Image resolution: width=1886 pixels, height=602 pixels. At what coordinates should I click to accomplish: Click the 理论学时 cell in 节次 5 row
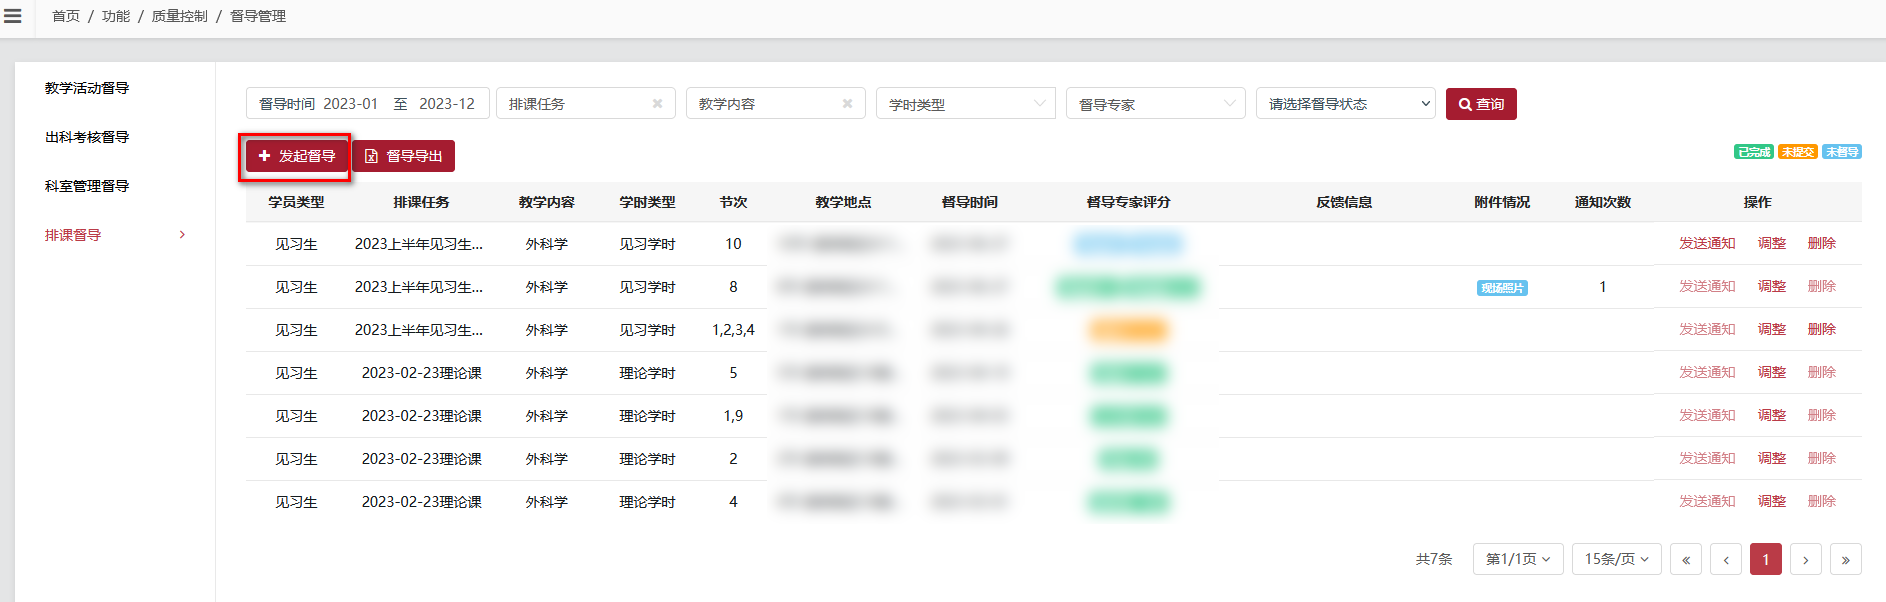click(x=647, y=373)
